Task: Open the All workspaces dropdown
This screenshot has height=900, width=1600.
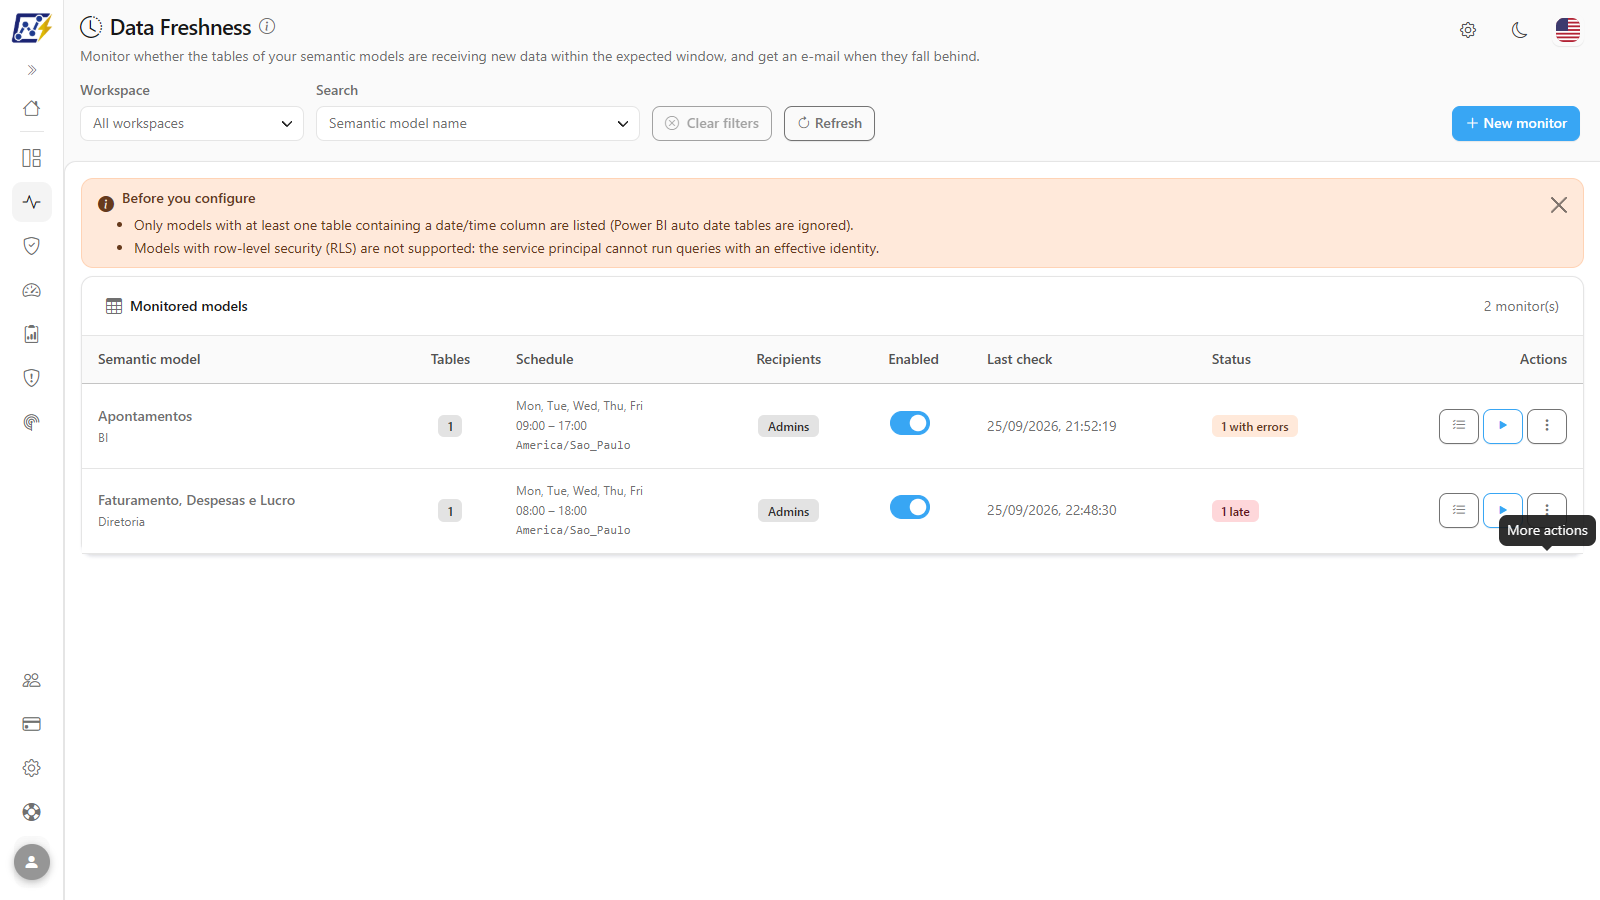Action: click(x=192, y=123)
